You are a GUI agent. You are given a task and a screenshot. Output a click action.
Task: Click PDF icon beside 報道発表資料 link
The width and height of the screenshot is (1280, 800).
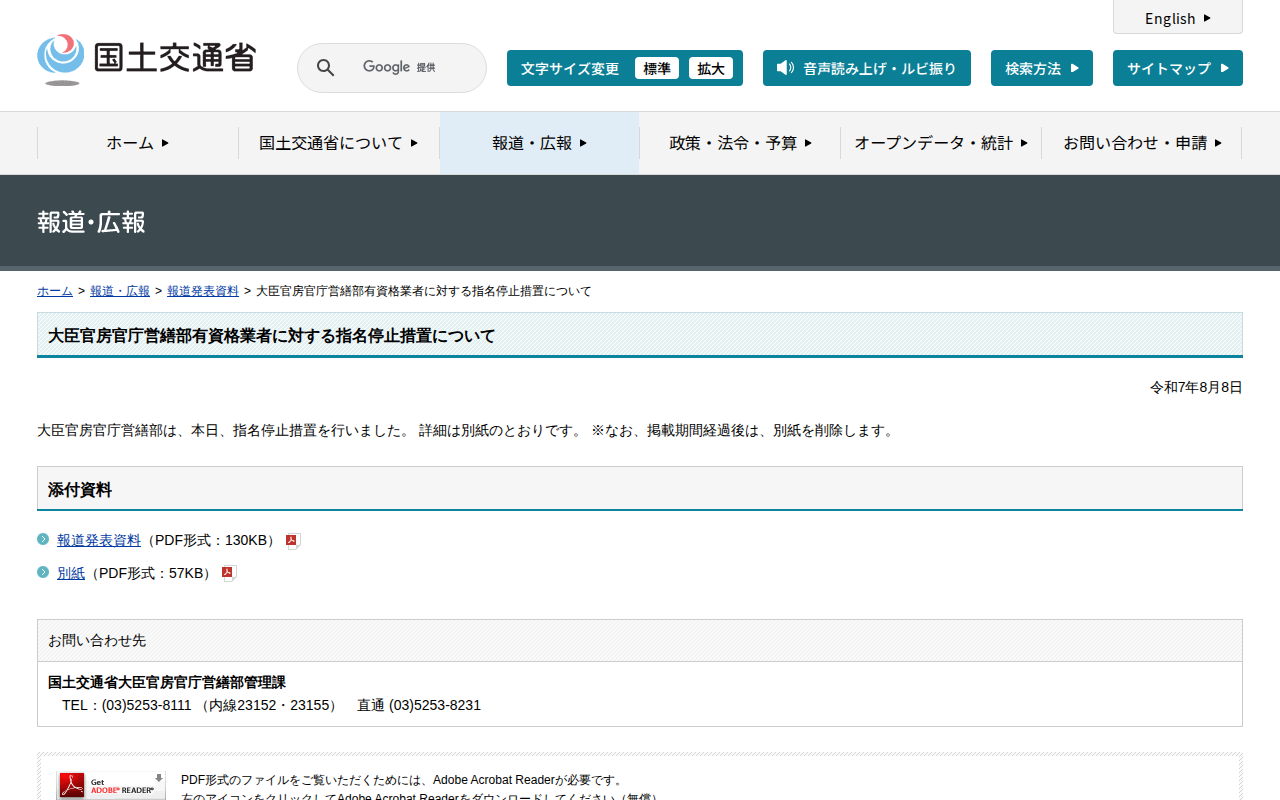click(292, 541)
